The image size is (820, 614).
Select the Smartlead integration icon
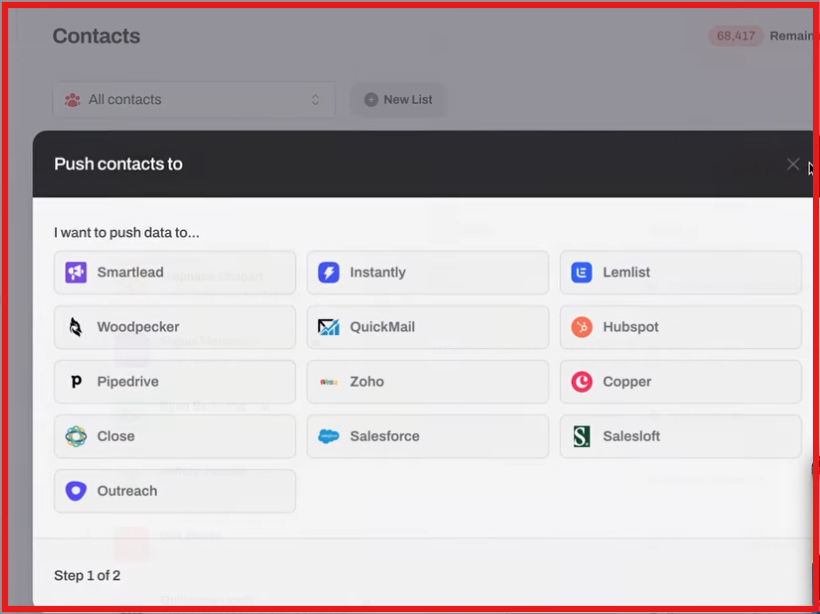tap(77, 272)
